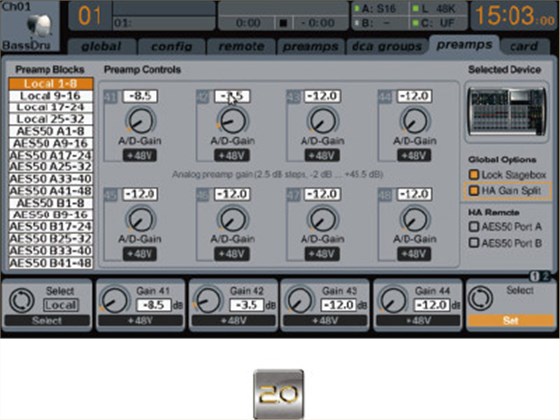Image resolution: width=560 pixels, height=420 pixels.
Task: Click channel 41 A/D-Gain knob
Action: click(x=140, y=121)
